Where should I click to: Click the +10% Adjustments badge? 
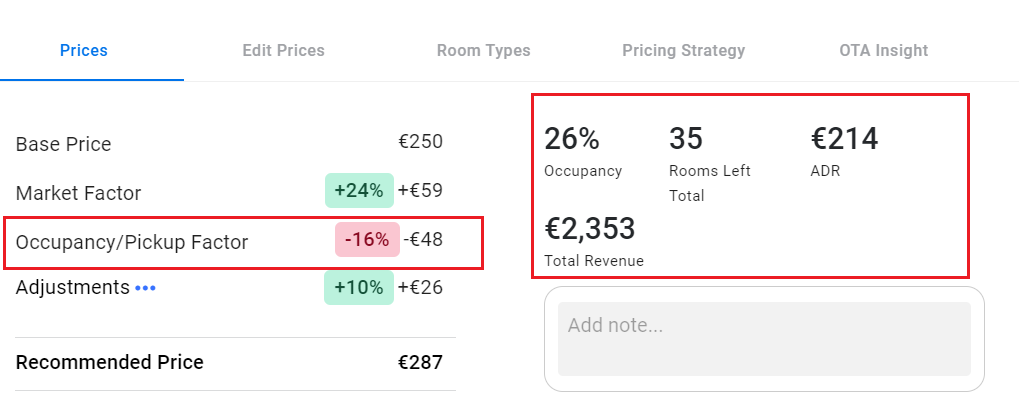359,288
